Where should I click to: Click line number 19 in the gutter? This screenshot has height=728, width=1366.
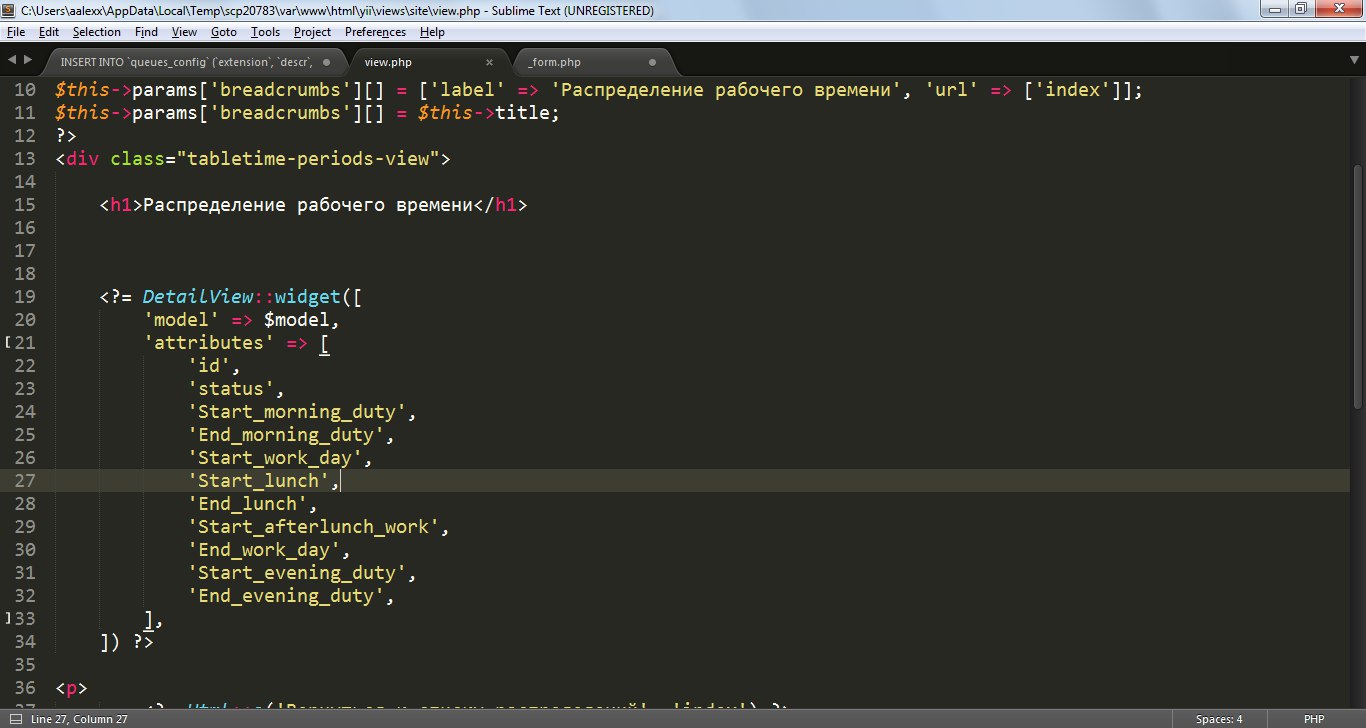(x=25, y=297)
